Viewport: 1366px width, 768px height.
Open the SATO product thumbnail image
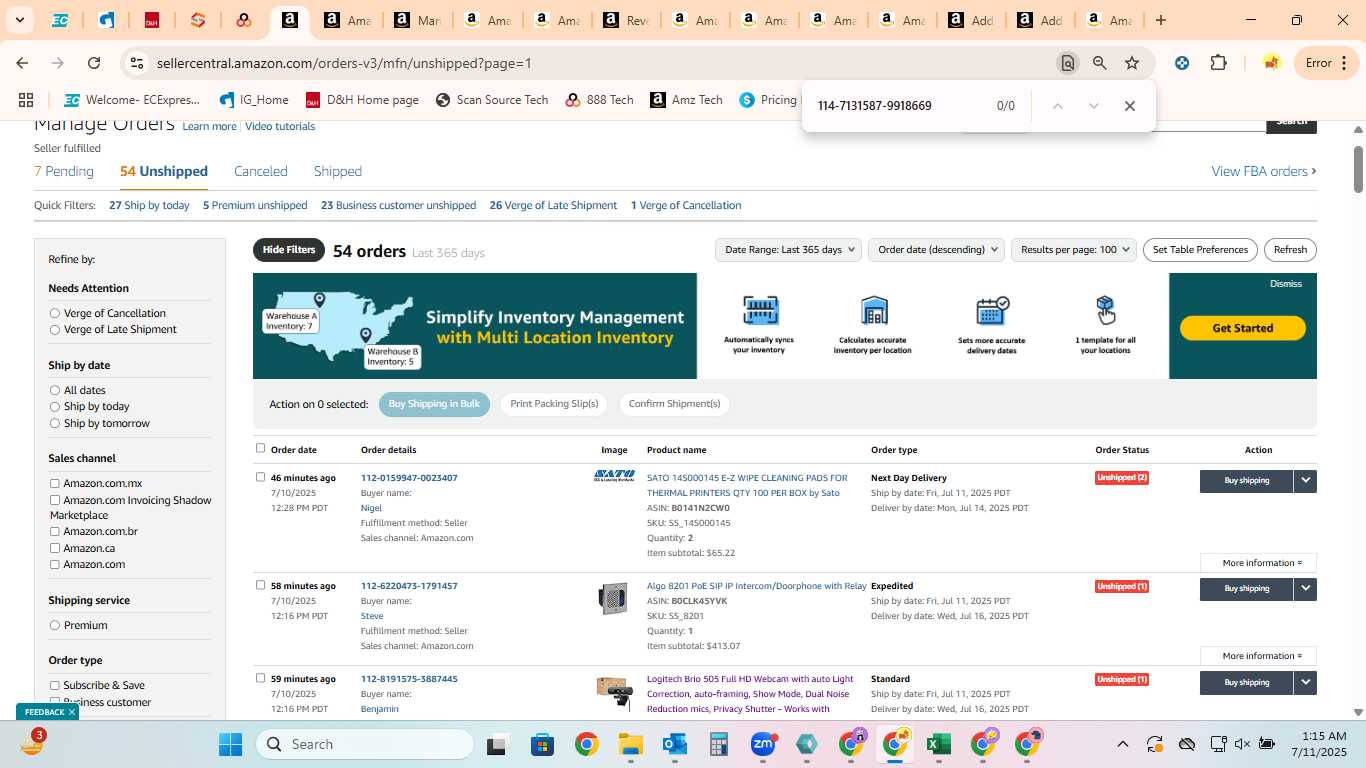click(614, 476)
